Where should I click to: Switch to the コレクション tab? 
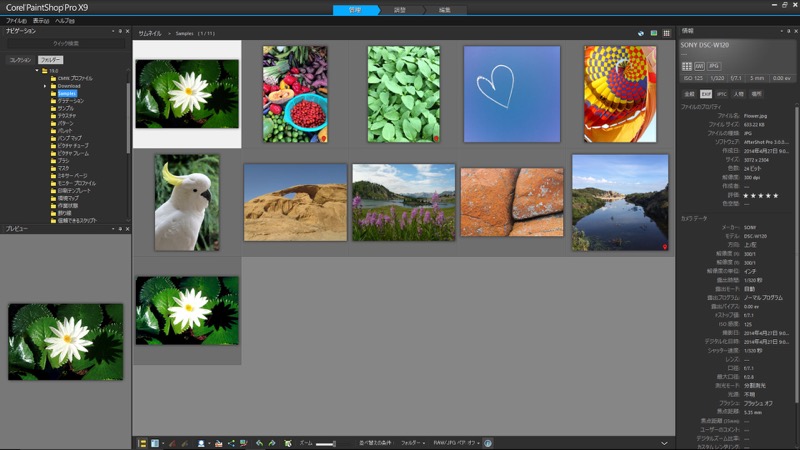click(20, 60)
